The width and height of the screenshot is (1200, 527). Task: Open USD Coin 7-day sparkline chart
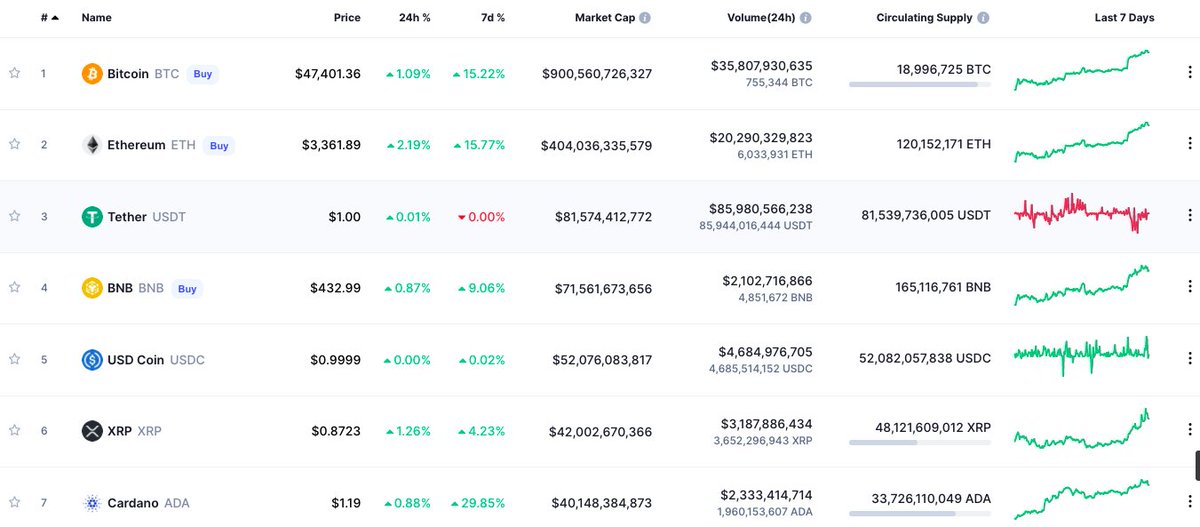1082,356
